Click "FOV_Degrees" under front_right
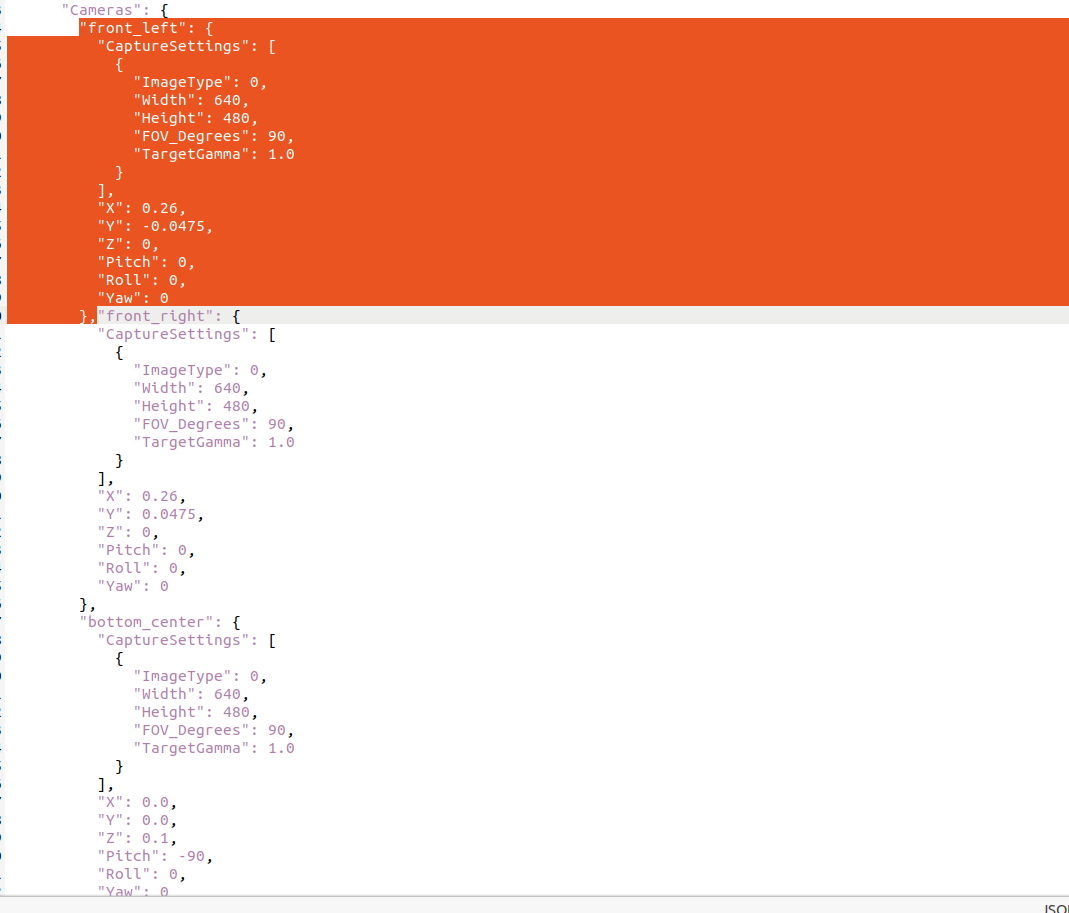This screenshot has width=1069, height=913. 191,424
